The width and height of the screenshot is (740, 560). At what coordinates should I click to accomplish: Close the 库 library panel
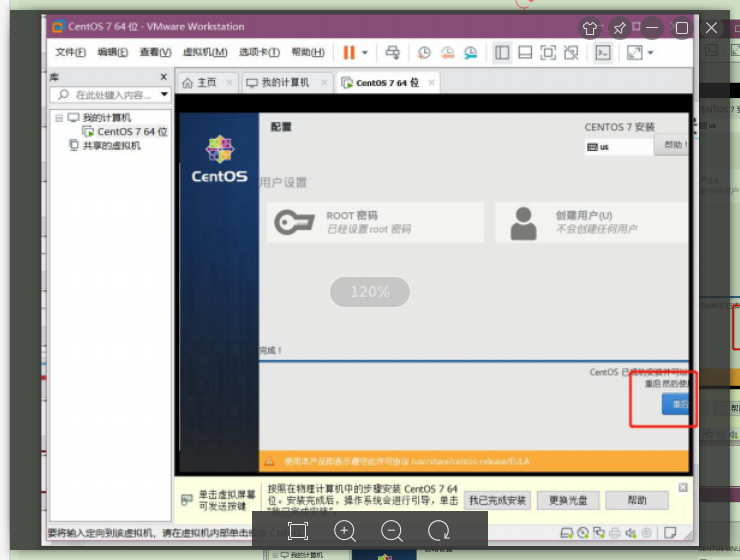[x=163, y=76]
